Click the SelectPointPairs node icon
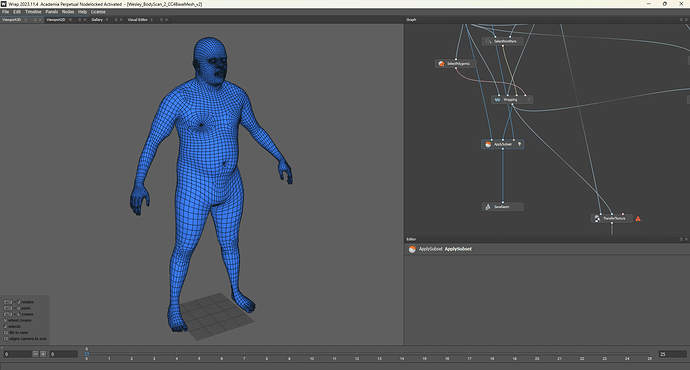 [488, 41]
